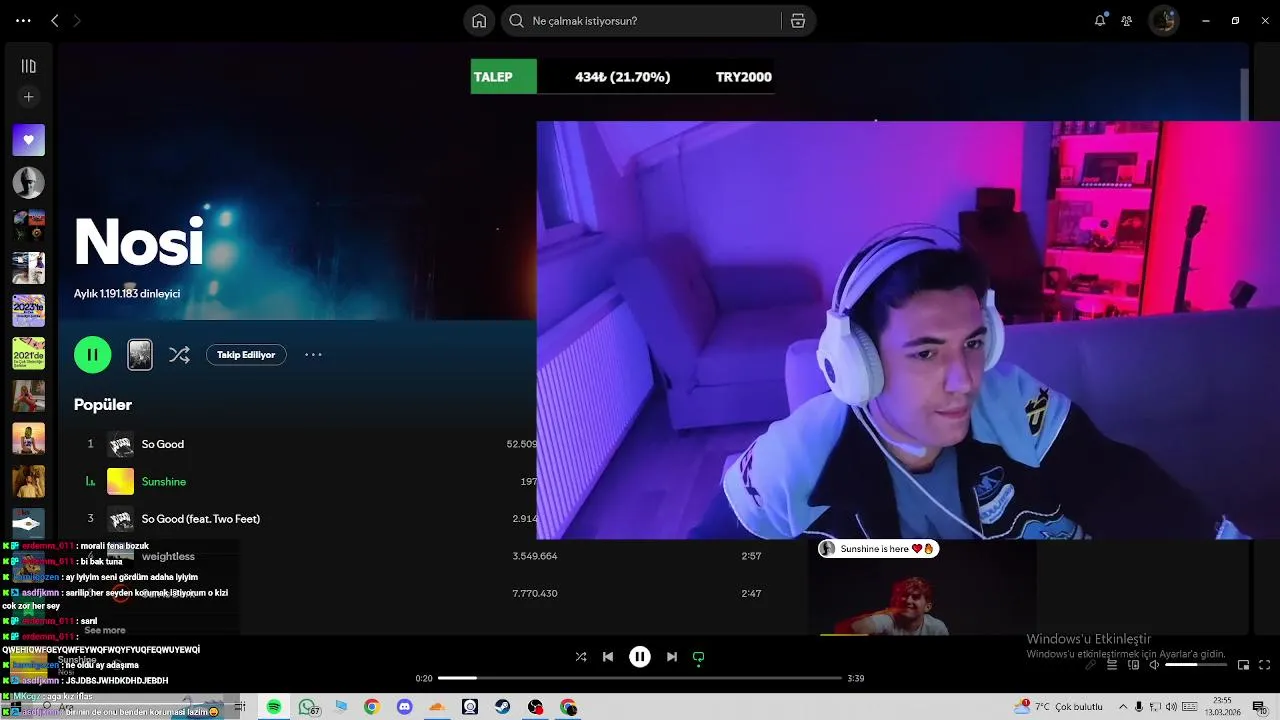Toggle shuffle on the Nosi artist page

(179, 354)
